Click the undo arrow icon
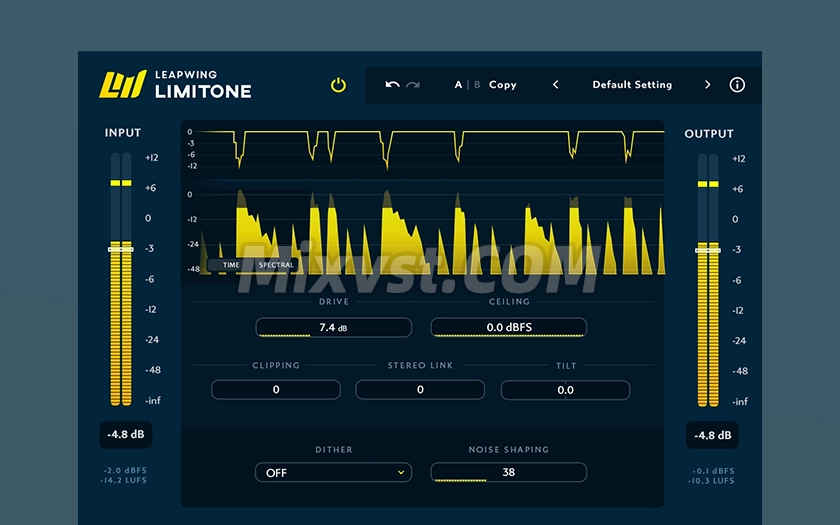 click(392, 85)
